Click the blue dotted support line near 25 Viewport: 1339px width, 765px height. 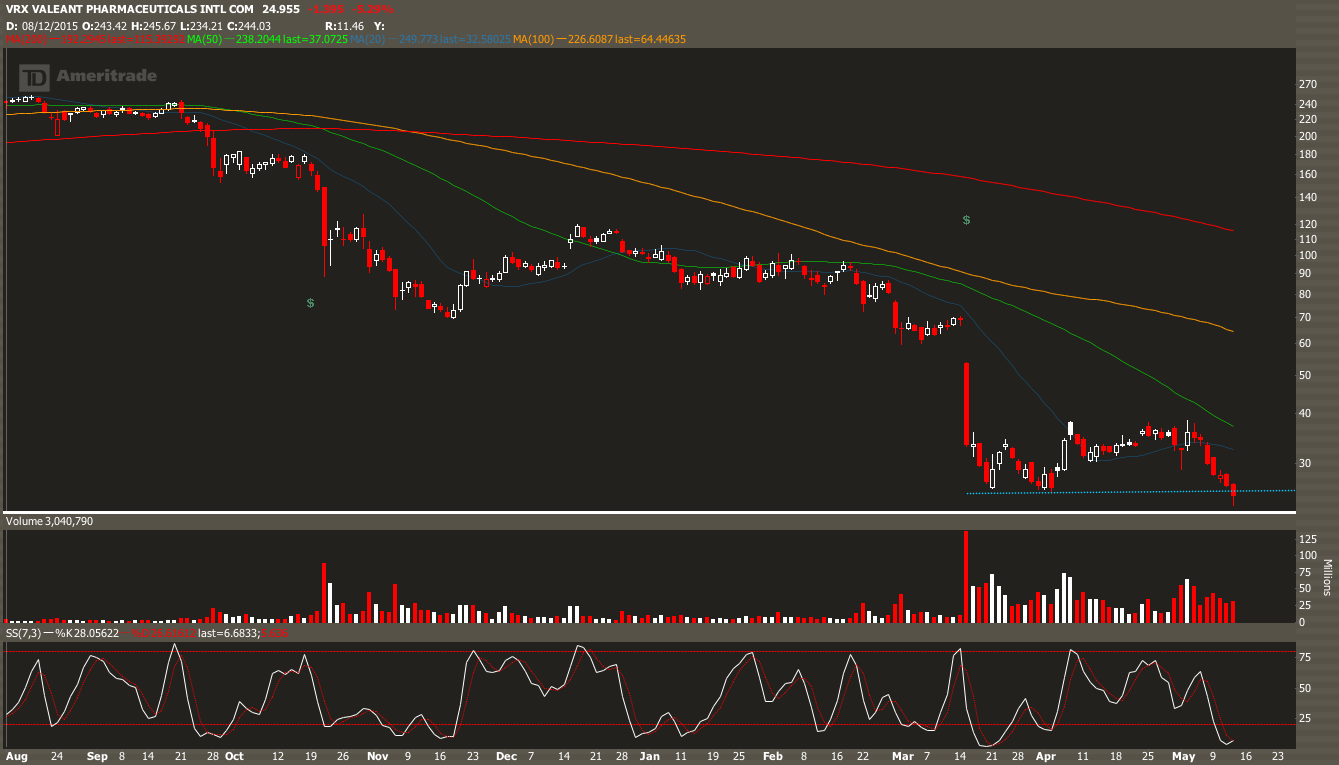(1130, 492)
